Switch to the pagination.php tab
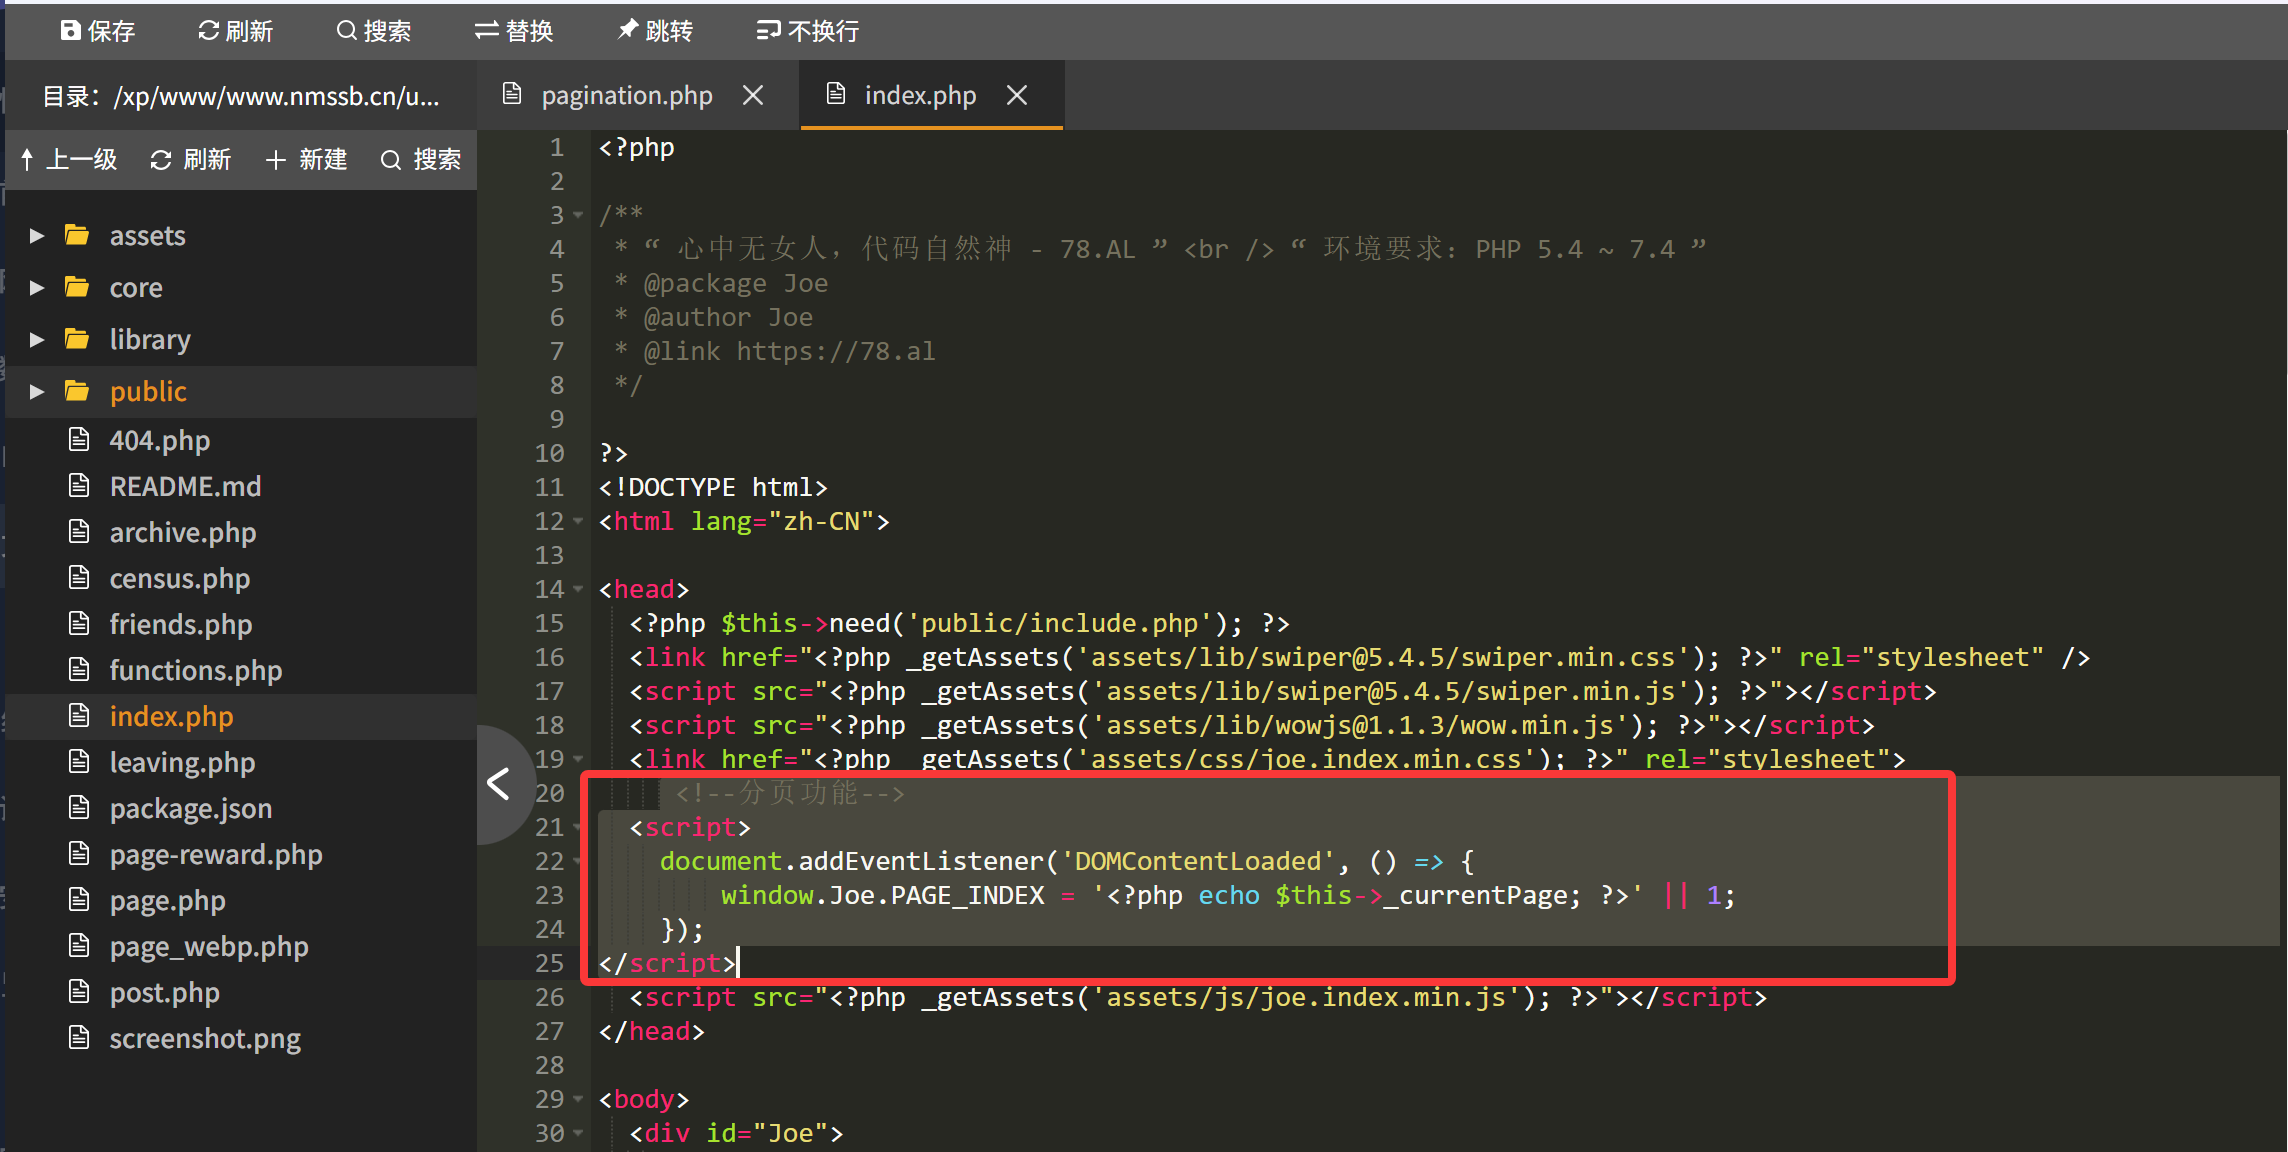Image resolution: width=2288 pixels, height=1152 pixels. pyautogui.click(x=627, y=95)
